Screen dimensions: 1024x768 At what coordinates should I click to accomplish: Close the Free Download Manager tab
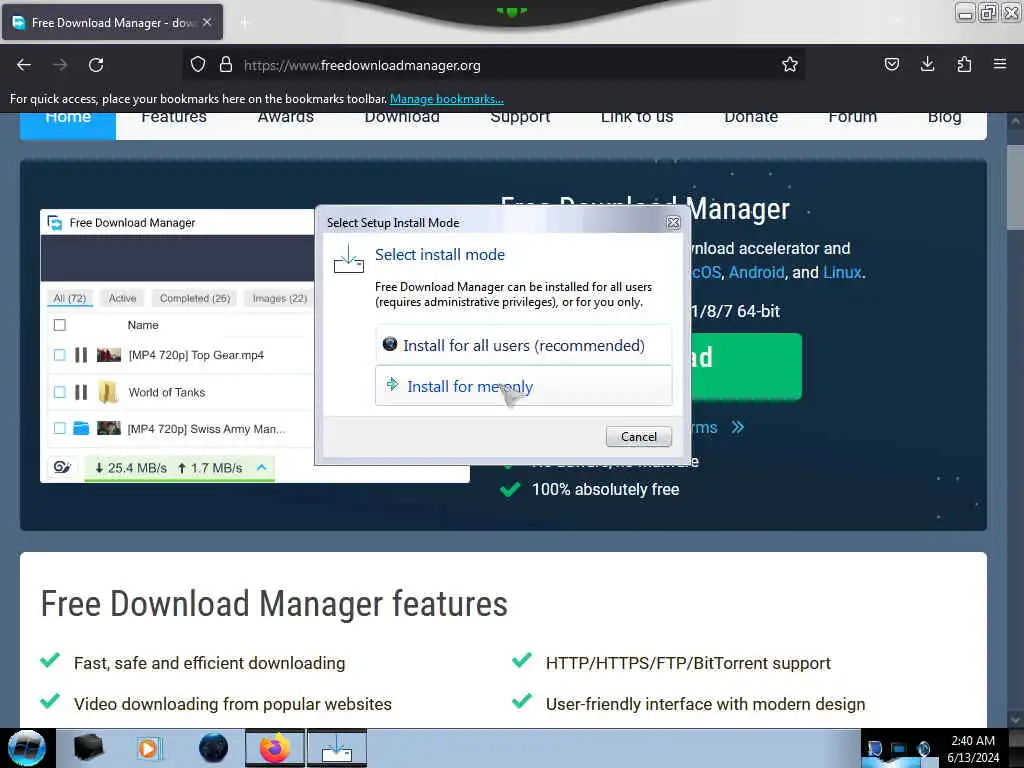point(207,22)
